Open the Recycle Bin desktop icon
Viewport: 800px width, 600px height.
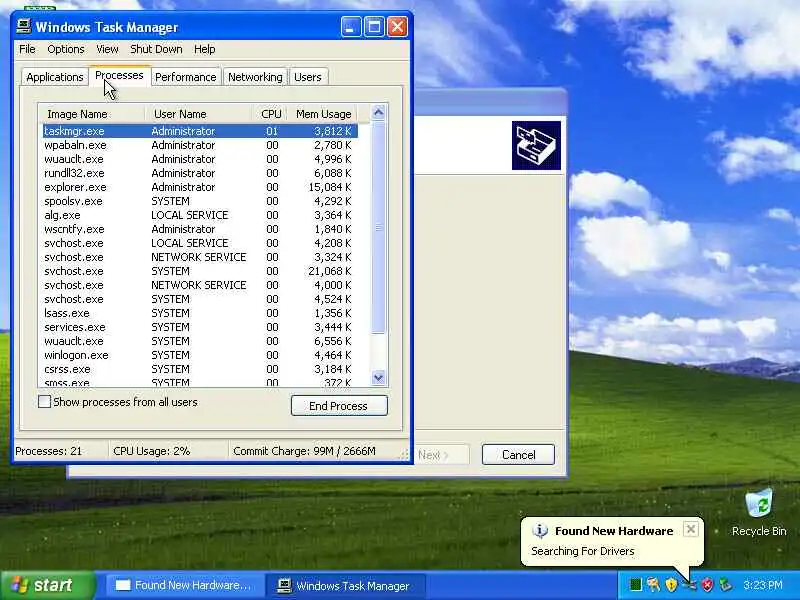[x=759, y=513]
